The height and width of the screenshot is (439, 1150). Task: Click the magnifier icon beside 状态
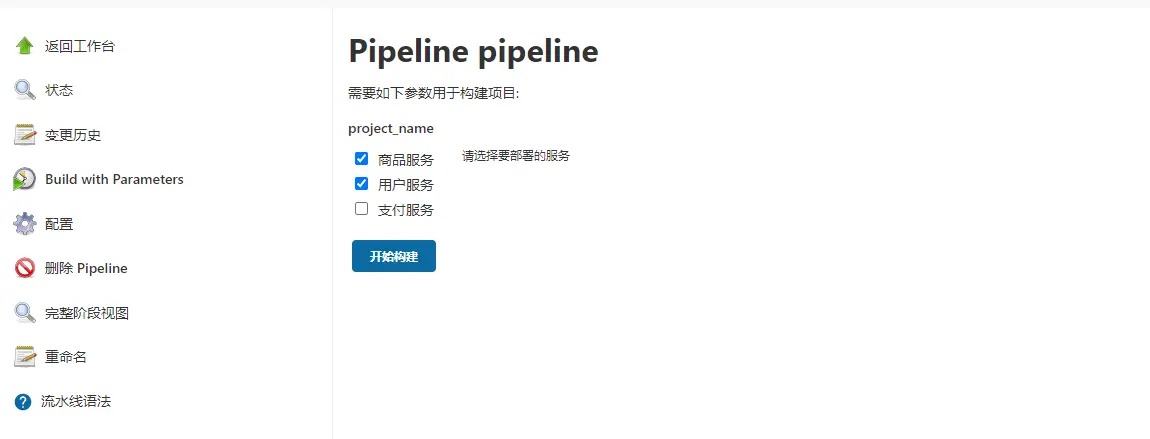coord(24,90)
